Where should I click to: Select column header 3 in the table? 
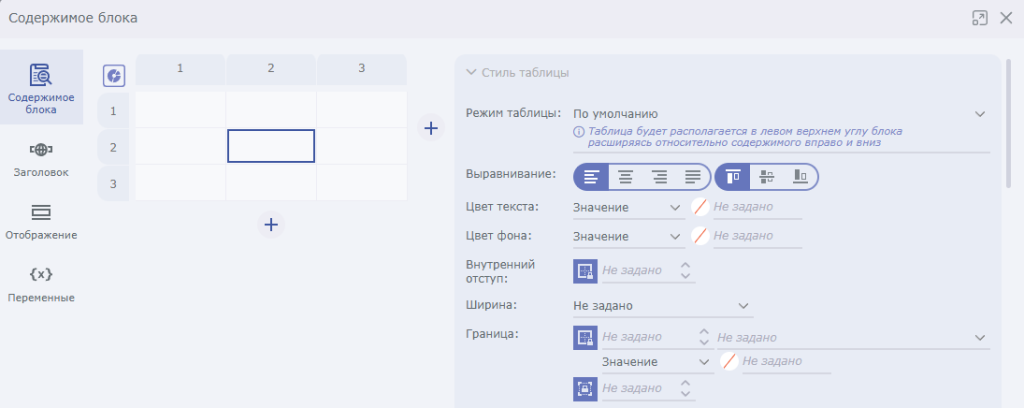pyautogui.click(x=361, y=68)
